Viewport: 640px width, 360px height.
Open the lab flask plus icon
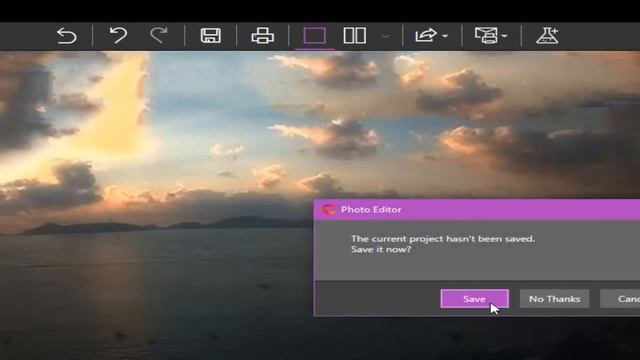[x=547, y=36]
